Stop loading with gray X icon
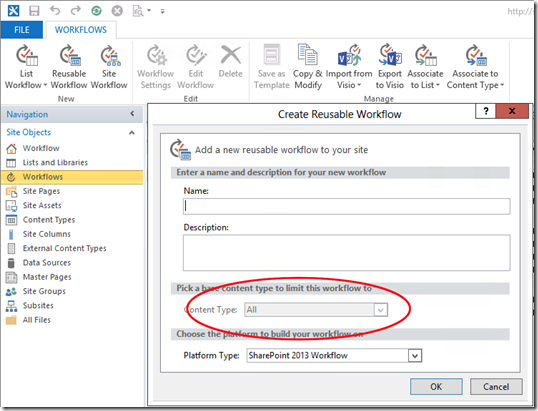538x411 pixels. click(x=117, y=11)
